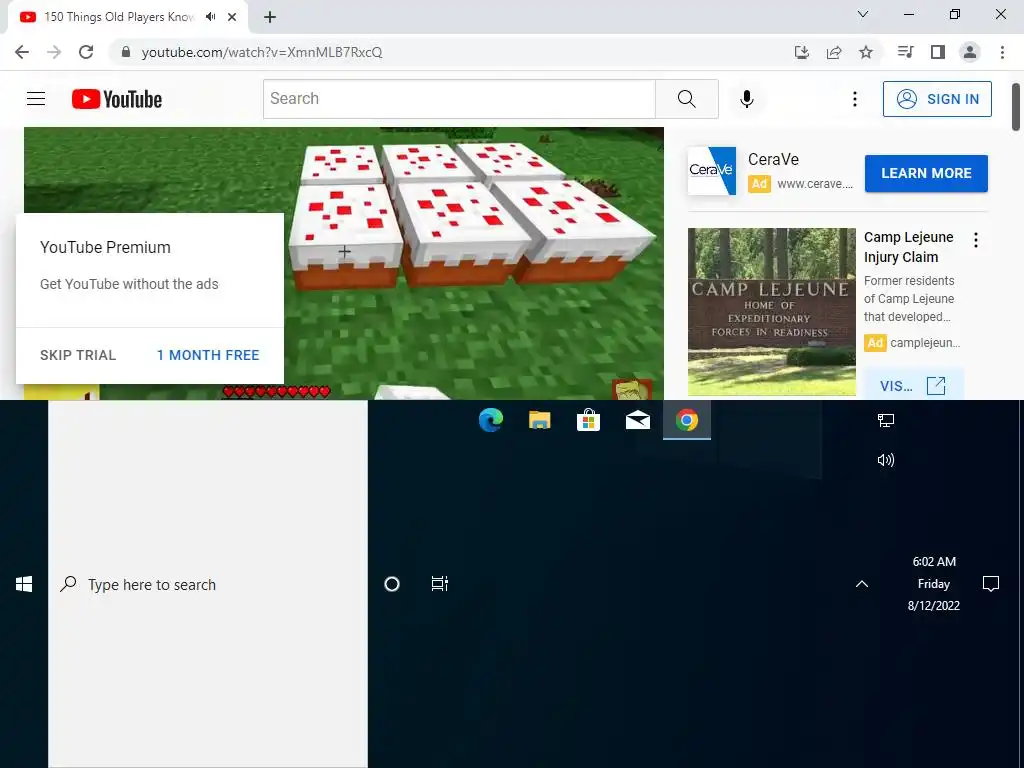Open Microsoft Store from taskbar
Image resolution: width=1024 pixels, height=768 pixels.
point(588,420)
